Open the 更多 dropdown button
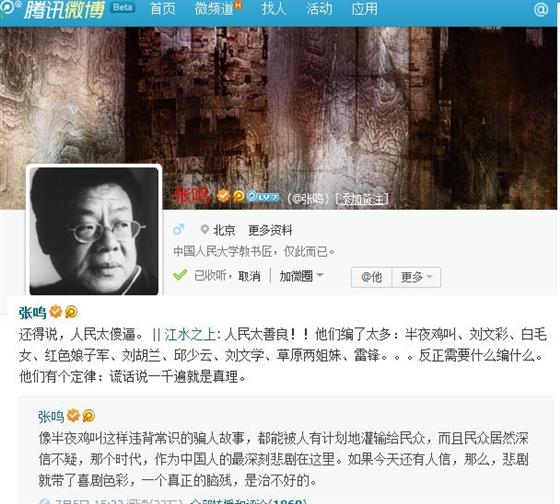Viewport: 560px width, 504px height. [416, 277]
